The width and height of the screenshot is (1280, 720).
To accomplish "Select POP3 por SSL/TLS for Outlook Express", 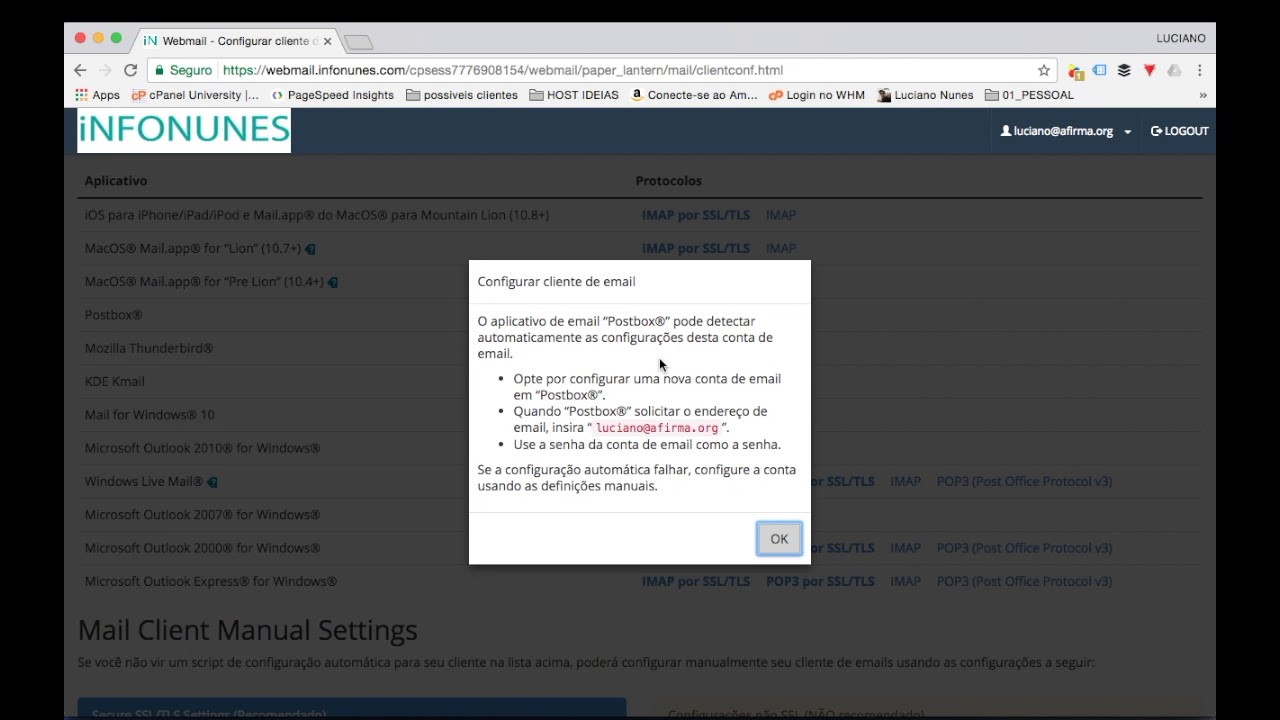I will [x=820, y=581].
